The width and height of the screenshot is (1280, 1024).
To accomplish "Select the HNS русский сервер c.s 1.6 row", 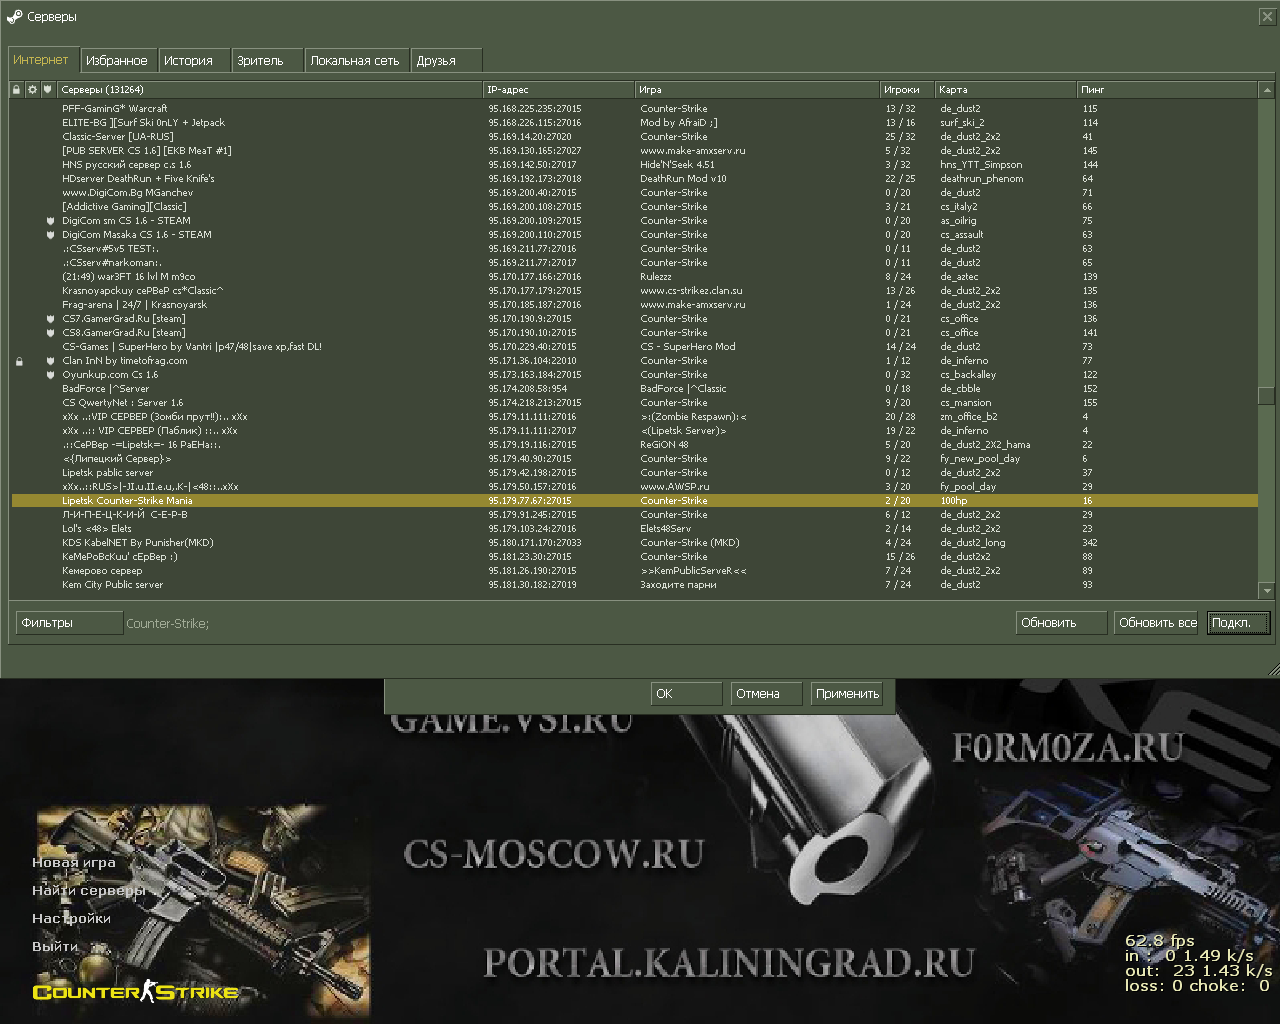I will 635,165.
